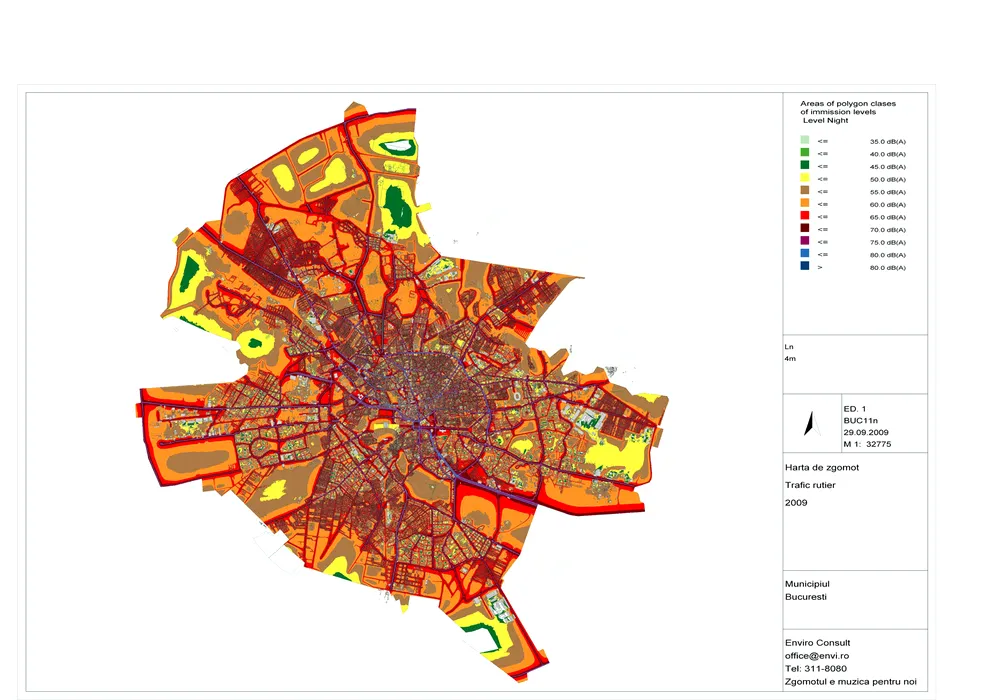This screenshot has height=700, width=990.
Task: Select the 'Harta de zgomot' title text
Action: pyautogui.click(x=822, y=467)
